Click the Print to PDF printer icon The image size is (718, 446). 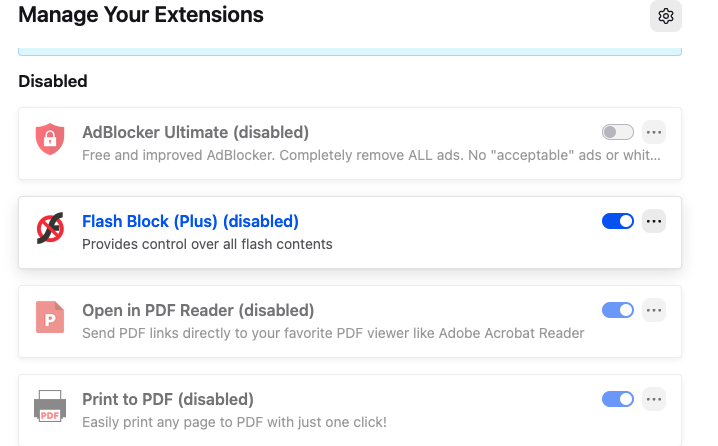[x=49, y=409]
